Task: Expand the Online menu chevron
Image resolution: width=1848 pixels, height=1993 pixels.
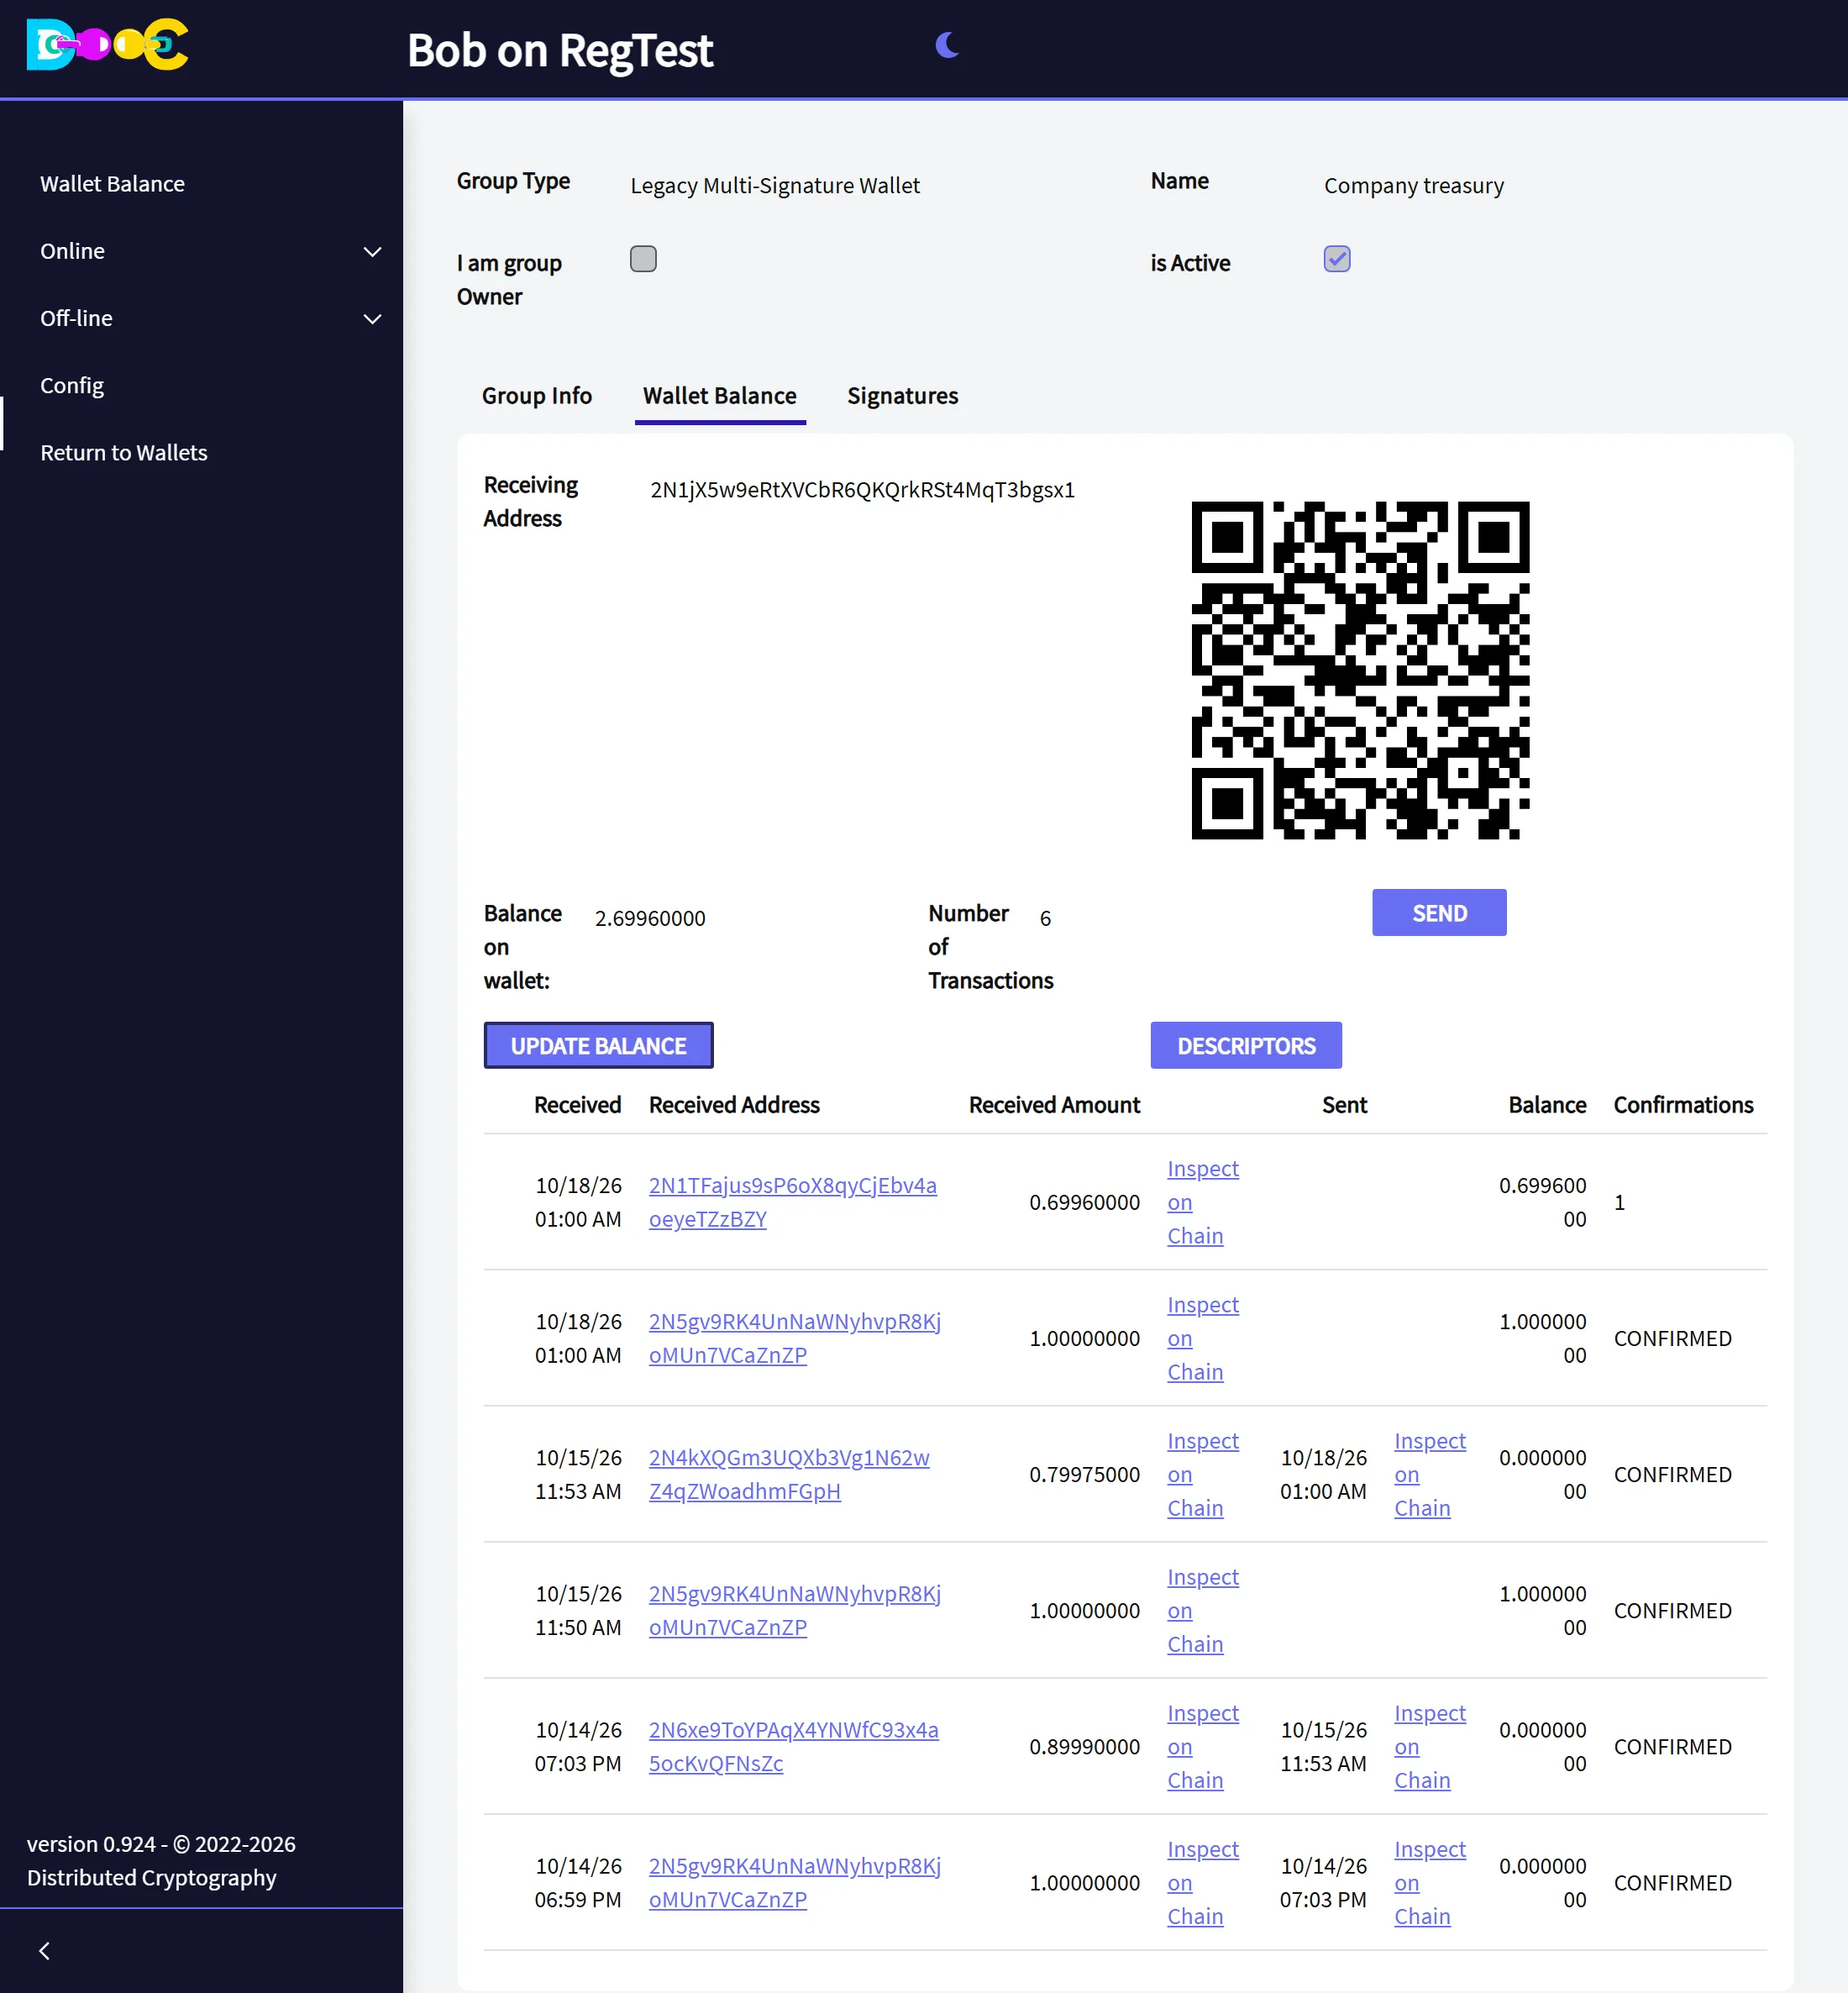Action: (x=372, y=252)
